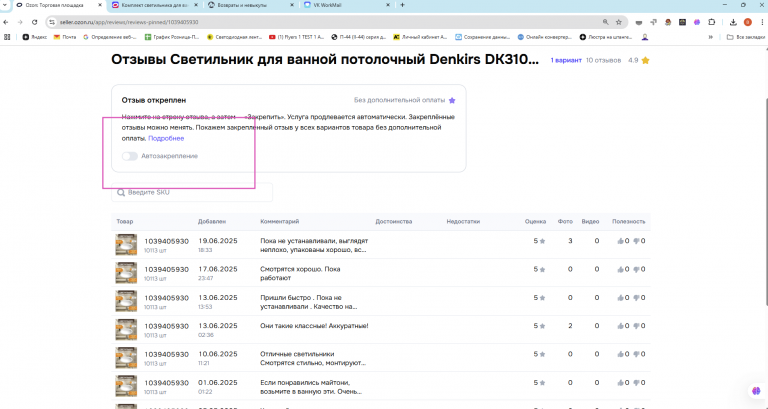Open a new browser tab with plus
Screen dimensions: 768x409
[x=402, y=5]
